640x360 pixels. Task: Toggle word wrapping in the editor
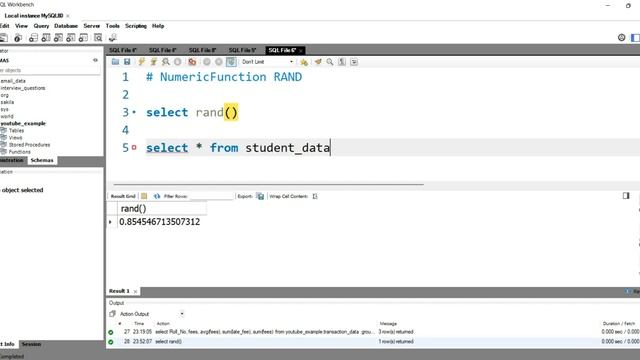[x=354, y=62]
